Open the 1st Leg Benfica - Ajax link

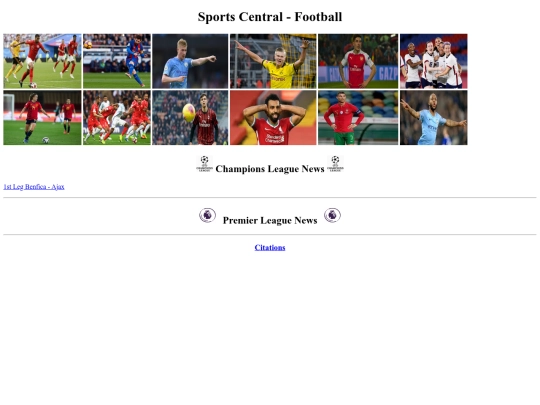pyautogui.click(x=34, y=187)
